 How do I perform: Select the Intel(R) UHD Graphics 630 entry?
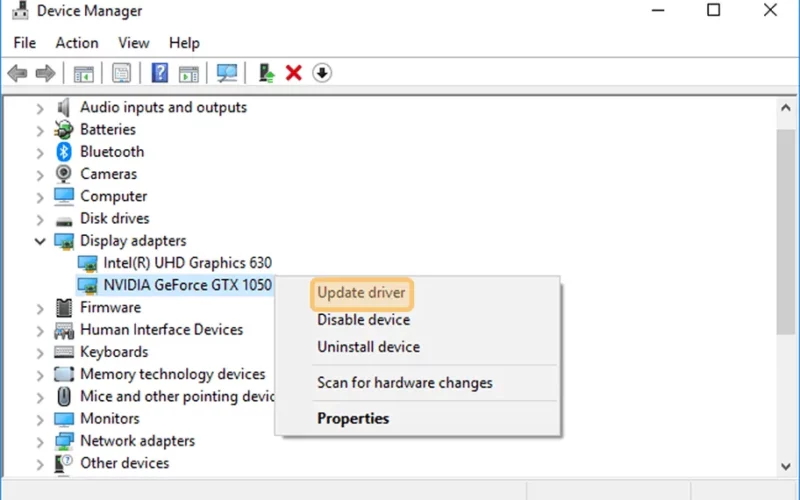tap(187, 263)
